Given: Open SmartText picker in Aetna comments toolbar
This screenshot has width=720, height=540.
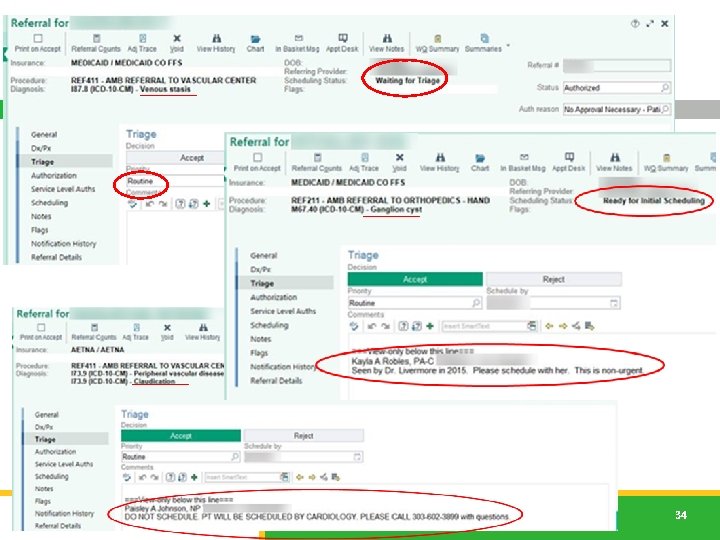Looking at the screenshot, I should 284,477.
